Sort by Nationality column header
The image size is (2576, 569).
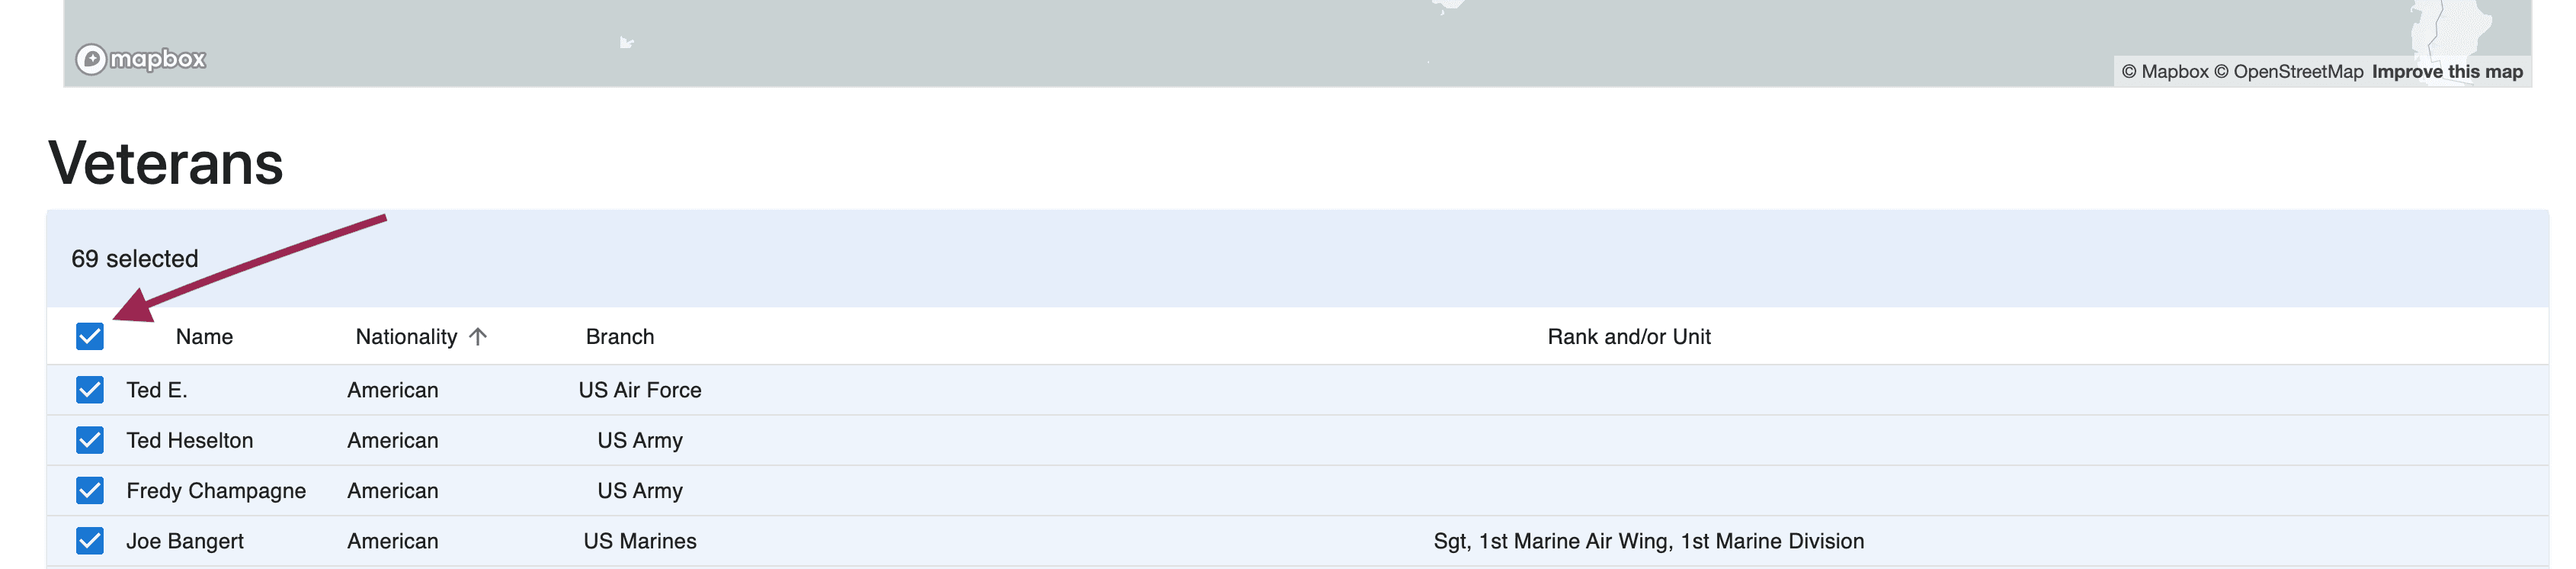click(406, 337)
